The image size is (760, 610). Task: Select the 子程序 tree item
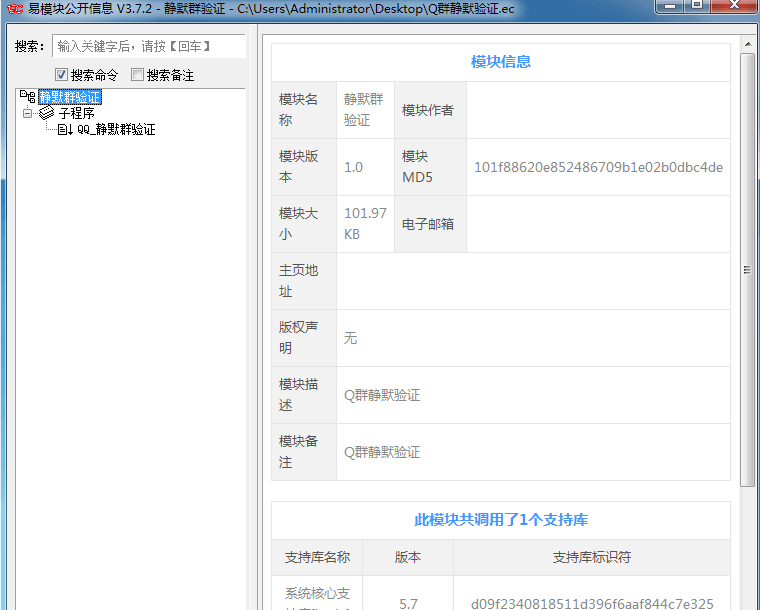pos(76,113)
